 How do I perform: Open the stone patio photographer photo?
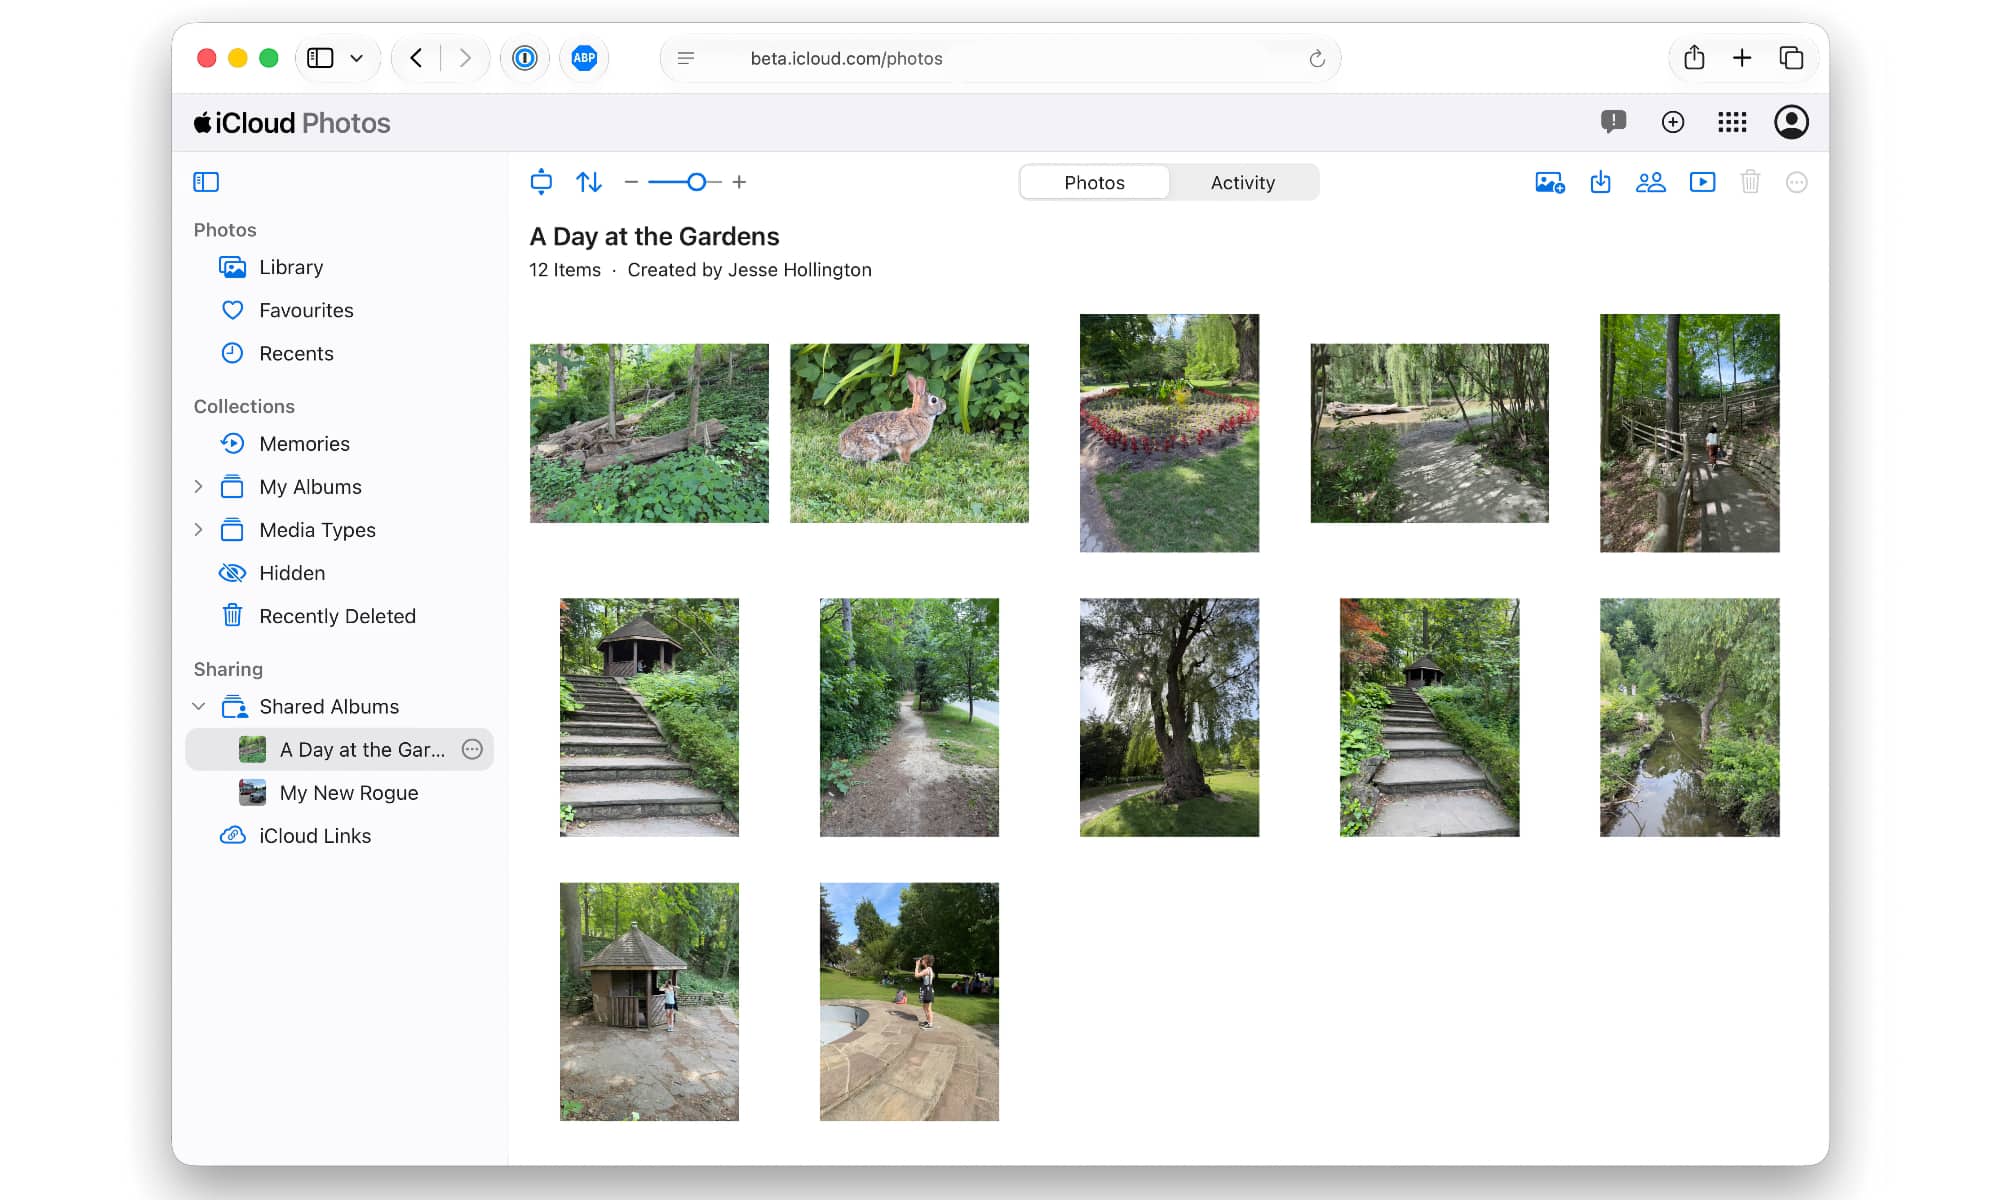click(909, 1001)
